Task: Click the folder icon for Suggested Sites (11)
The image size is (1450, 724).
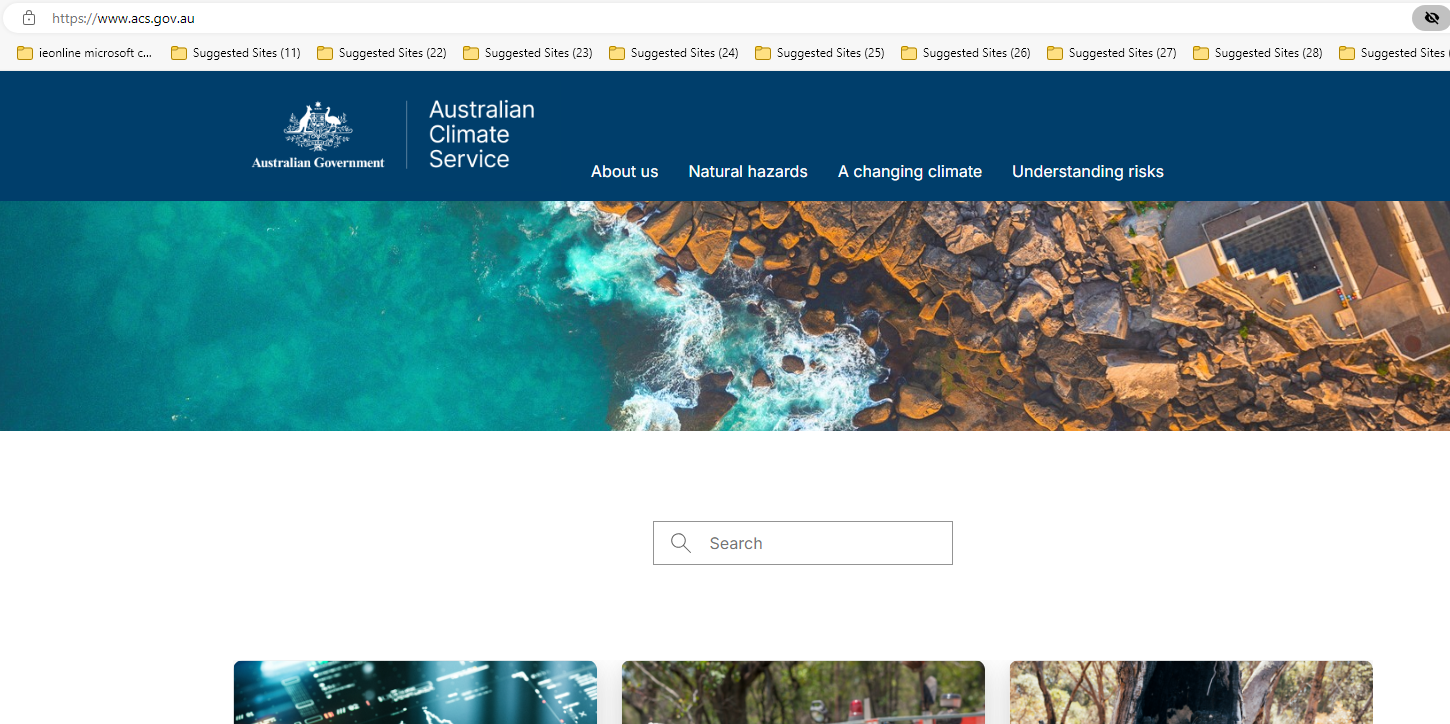Action: [178, 52]
